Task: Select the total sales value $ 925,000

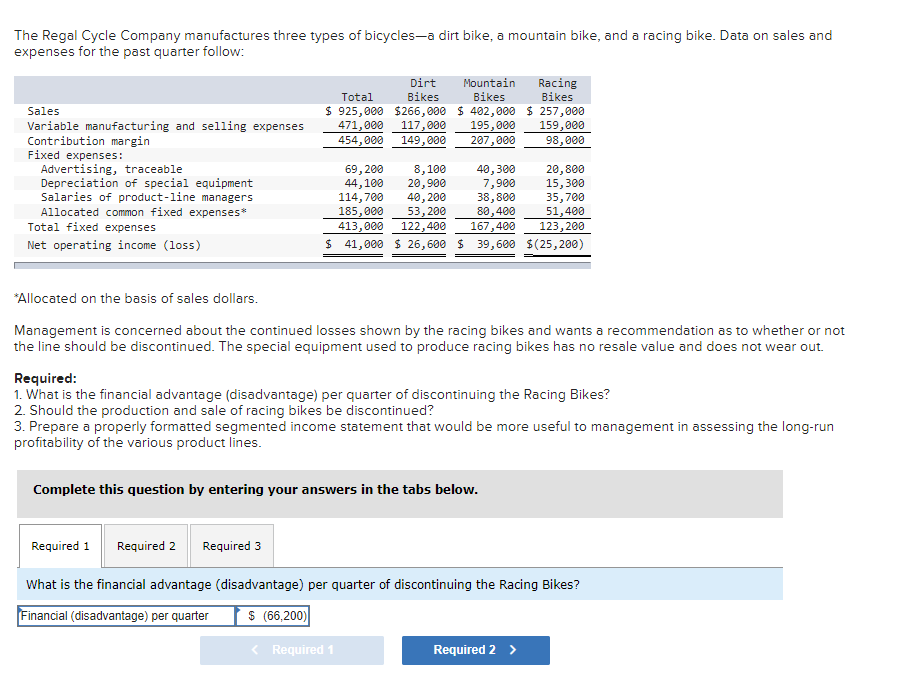Action: pyautogui.click(x=354, y=111)
